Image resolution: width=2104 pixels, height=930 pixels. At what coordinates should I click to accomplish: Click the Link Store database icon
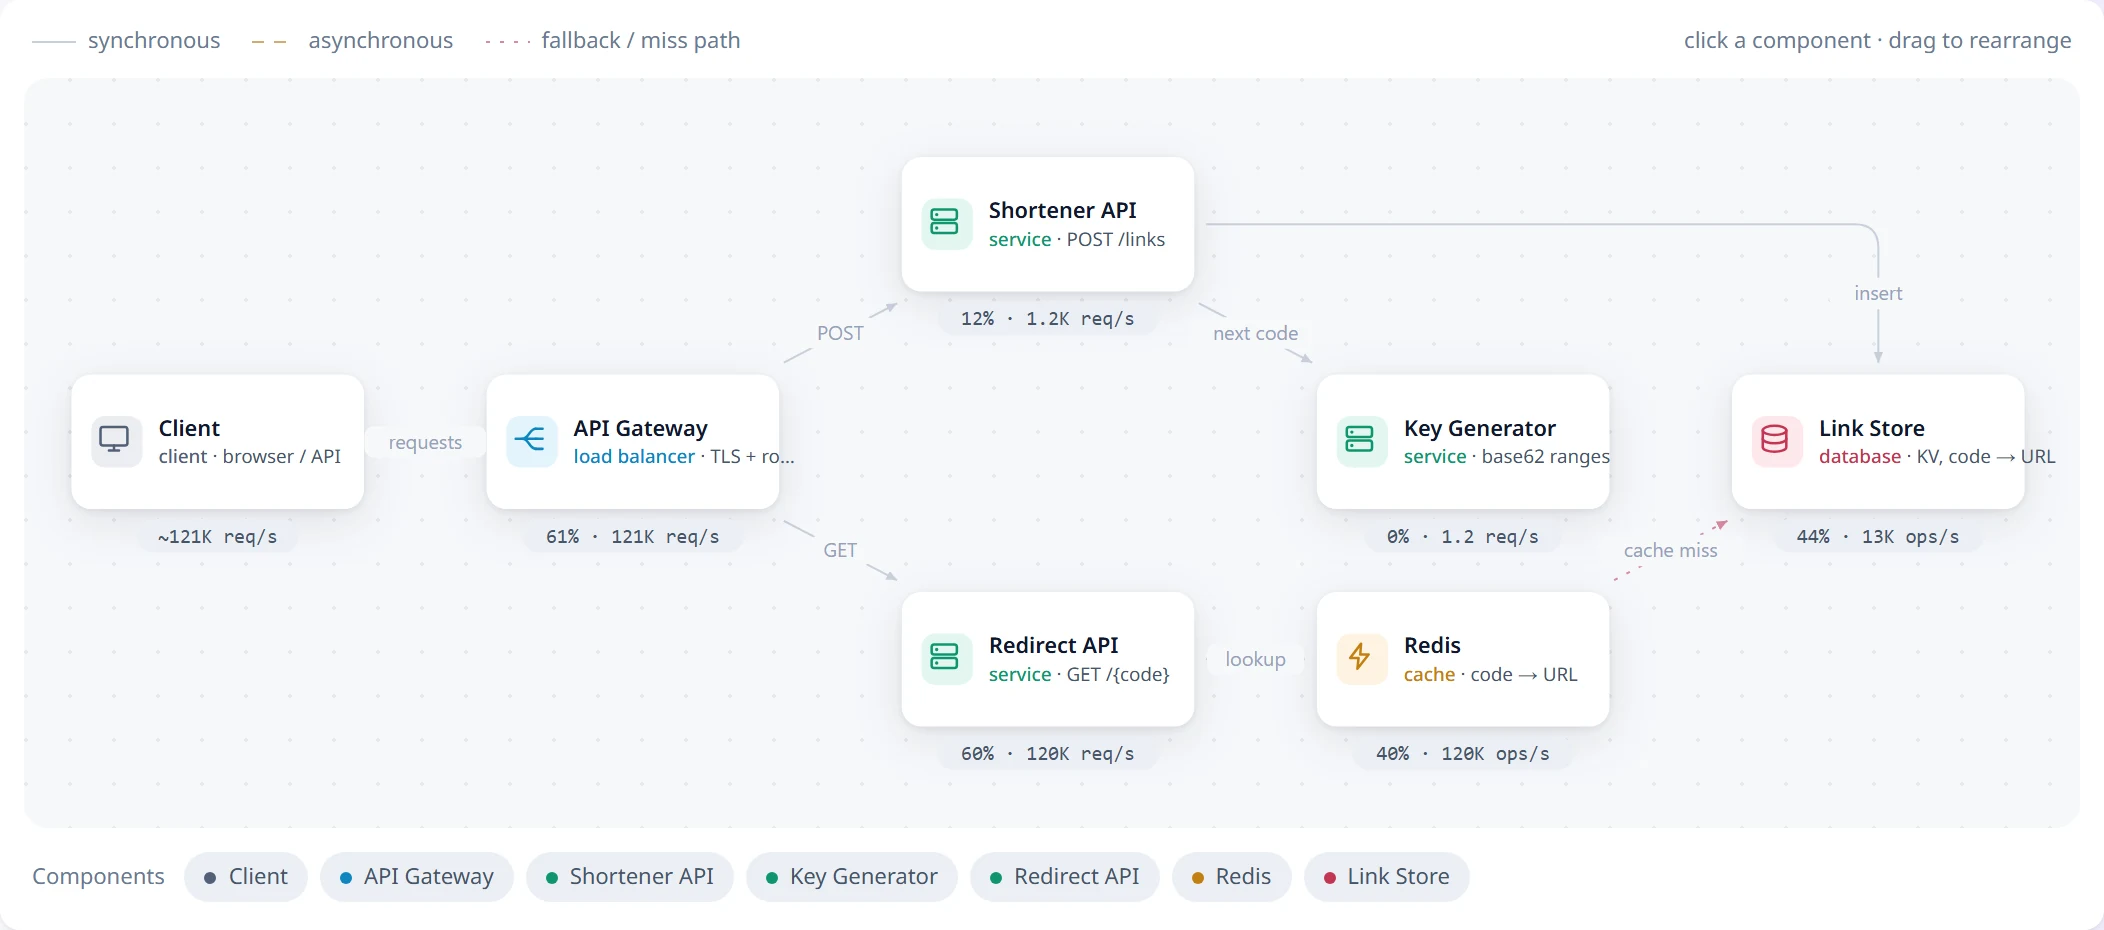(x=1776, y=441)
